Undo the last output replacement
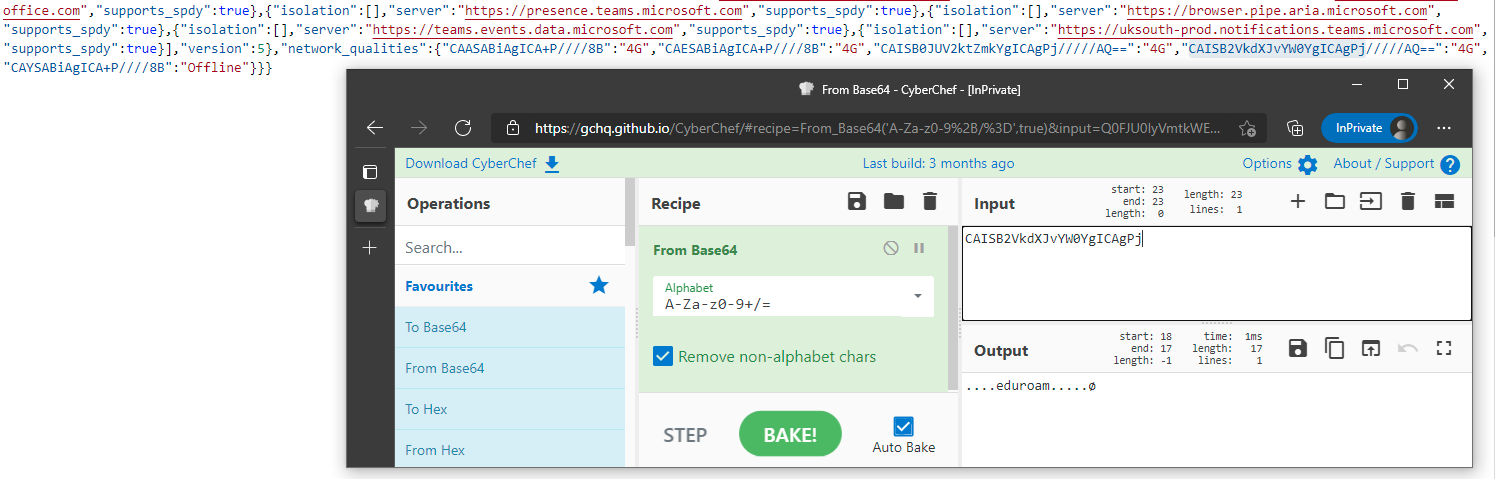The height and width of the screenshot is (479, 1495). pyautogui.click(x=1408, y=348)
